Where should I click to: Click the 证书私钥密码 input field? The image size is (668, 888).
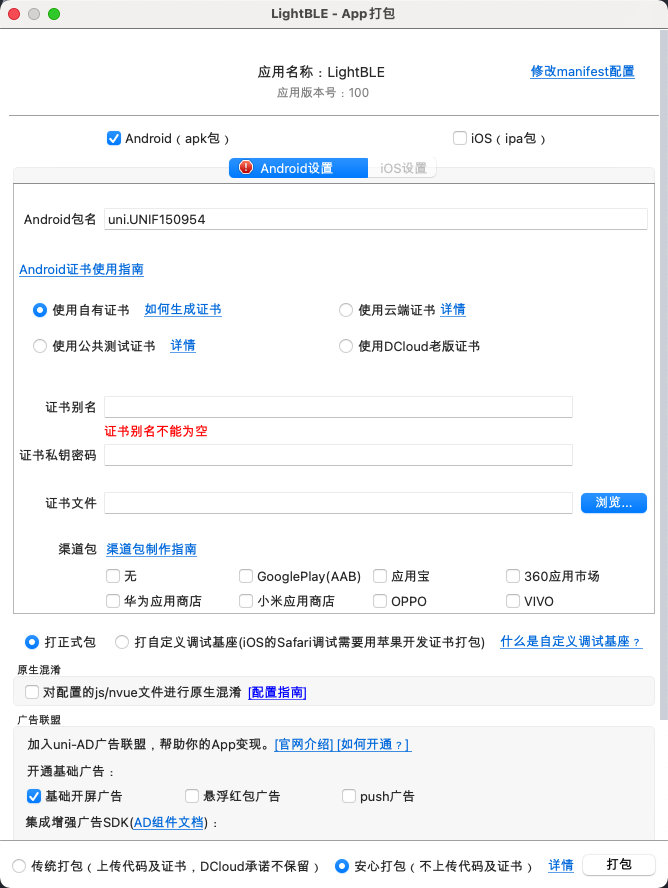point(338,455)
